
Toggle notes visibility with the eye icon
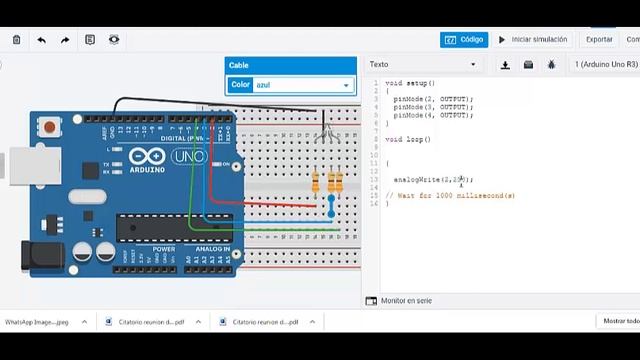pos(114,40)
